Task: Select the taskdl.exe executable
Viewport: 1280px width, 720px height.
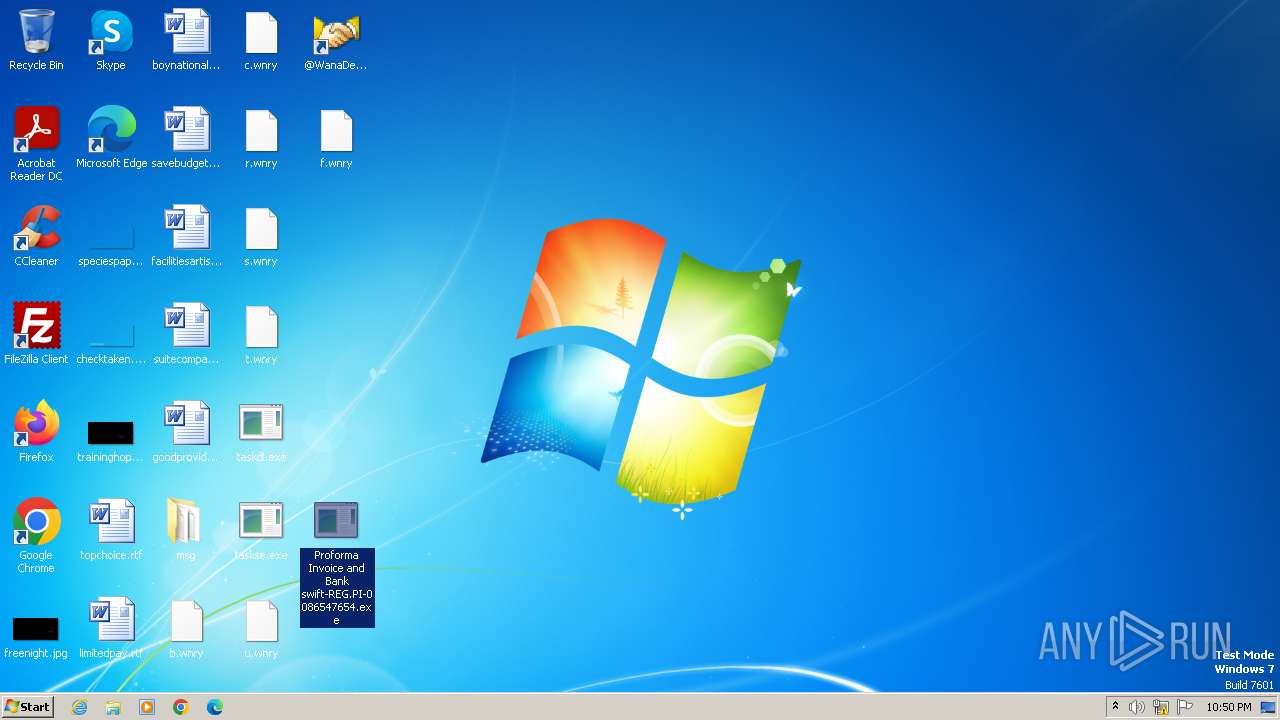Action: (261, 432)
